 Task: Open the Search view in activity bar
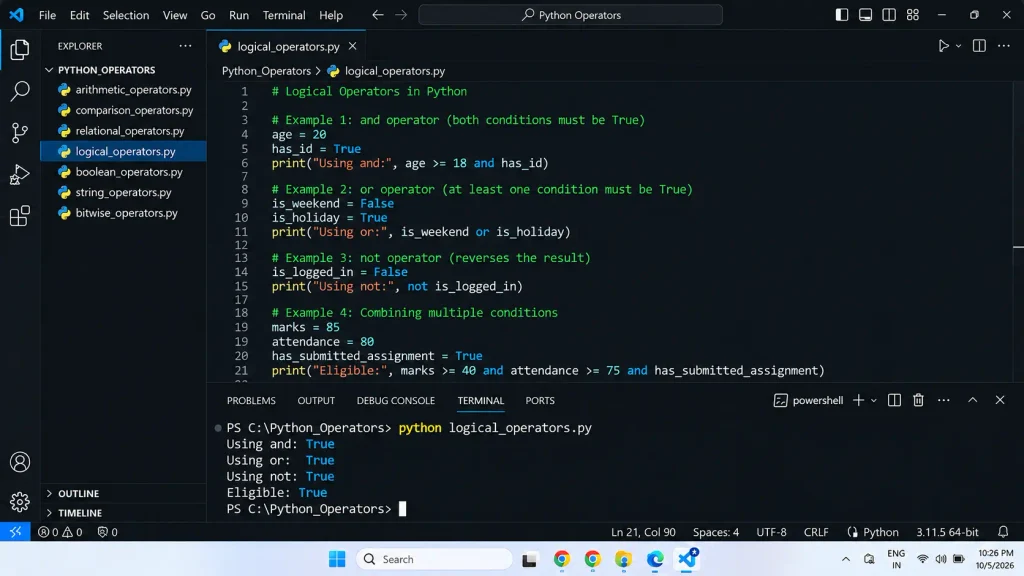20,91
